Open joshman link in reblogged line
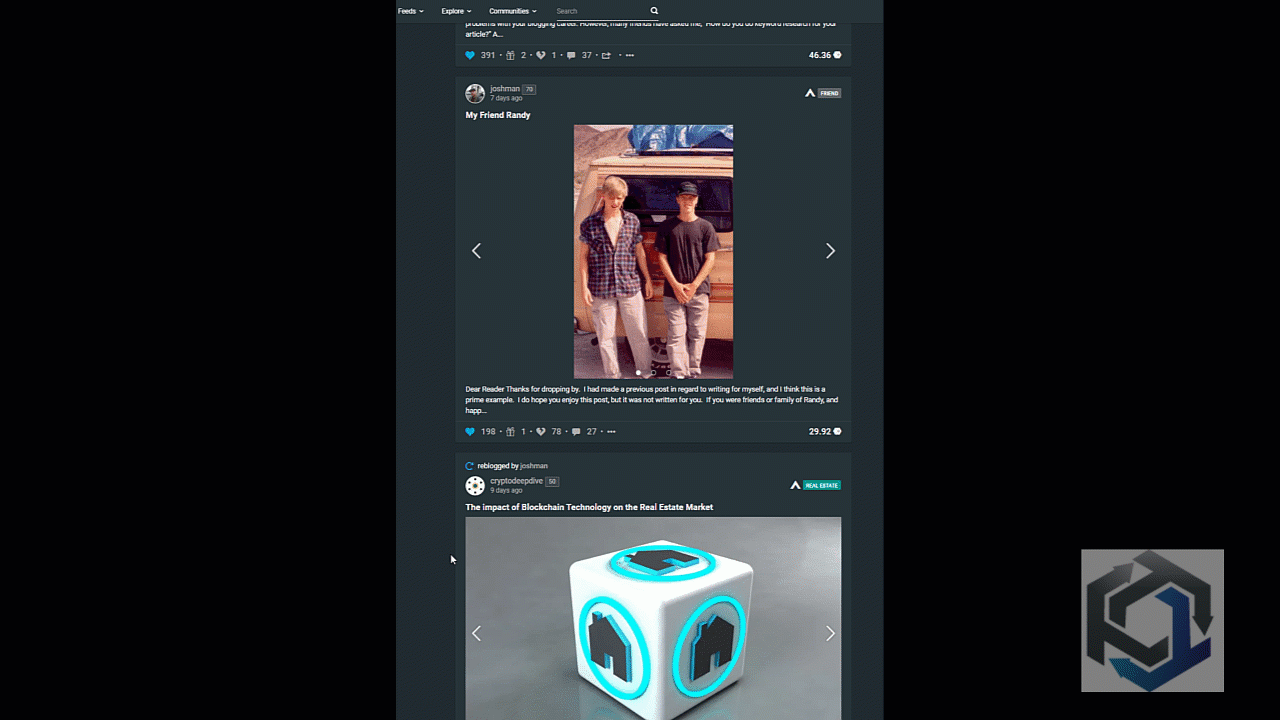This screenshot has height=720, width=1280. click(534, 466)
